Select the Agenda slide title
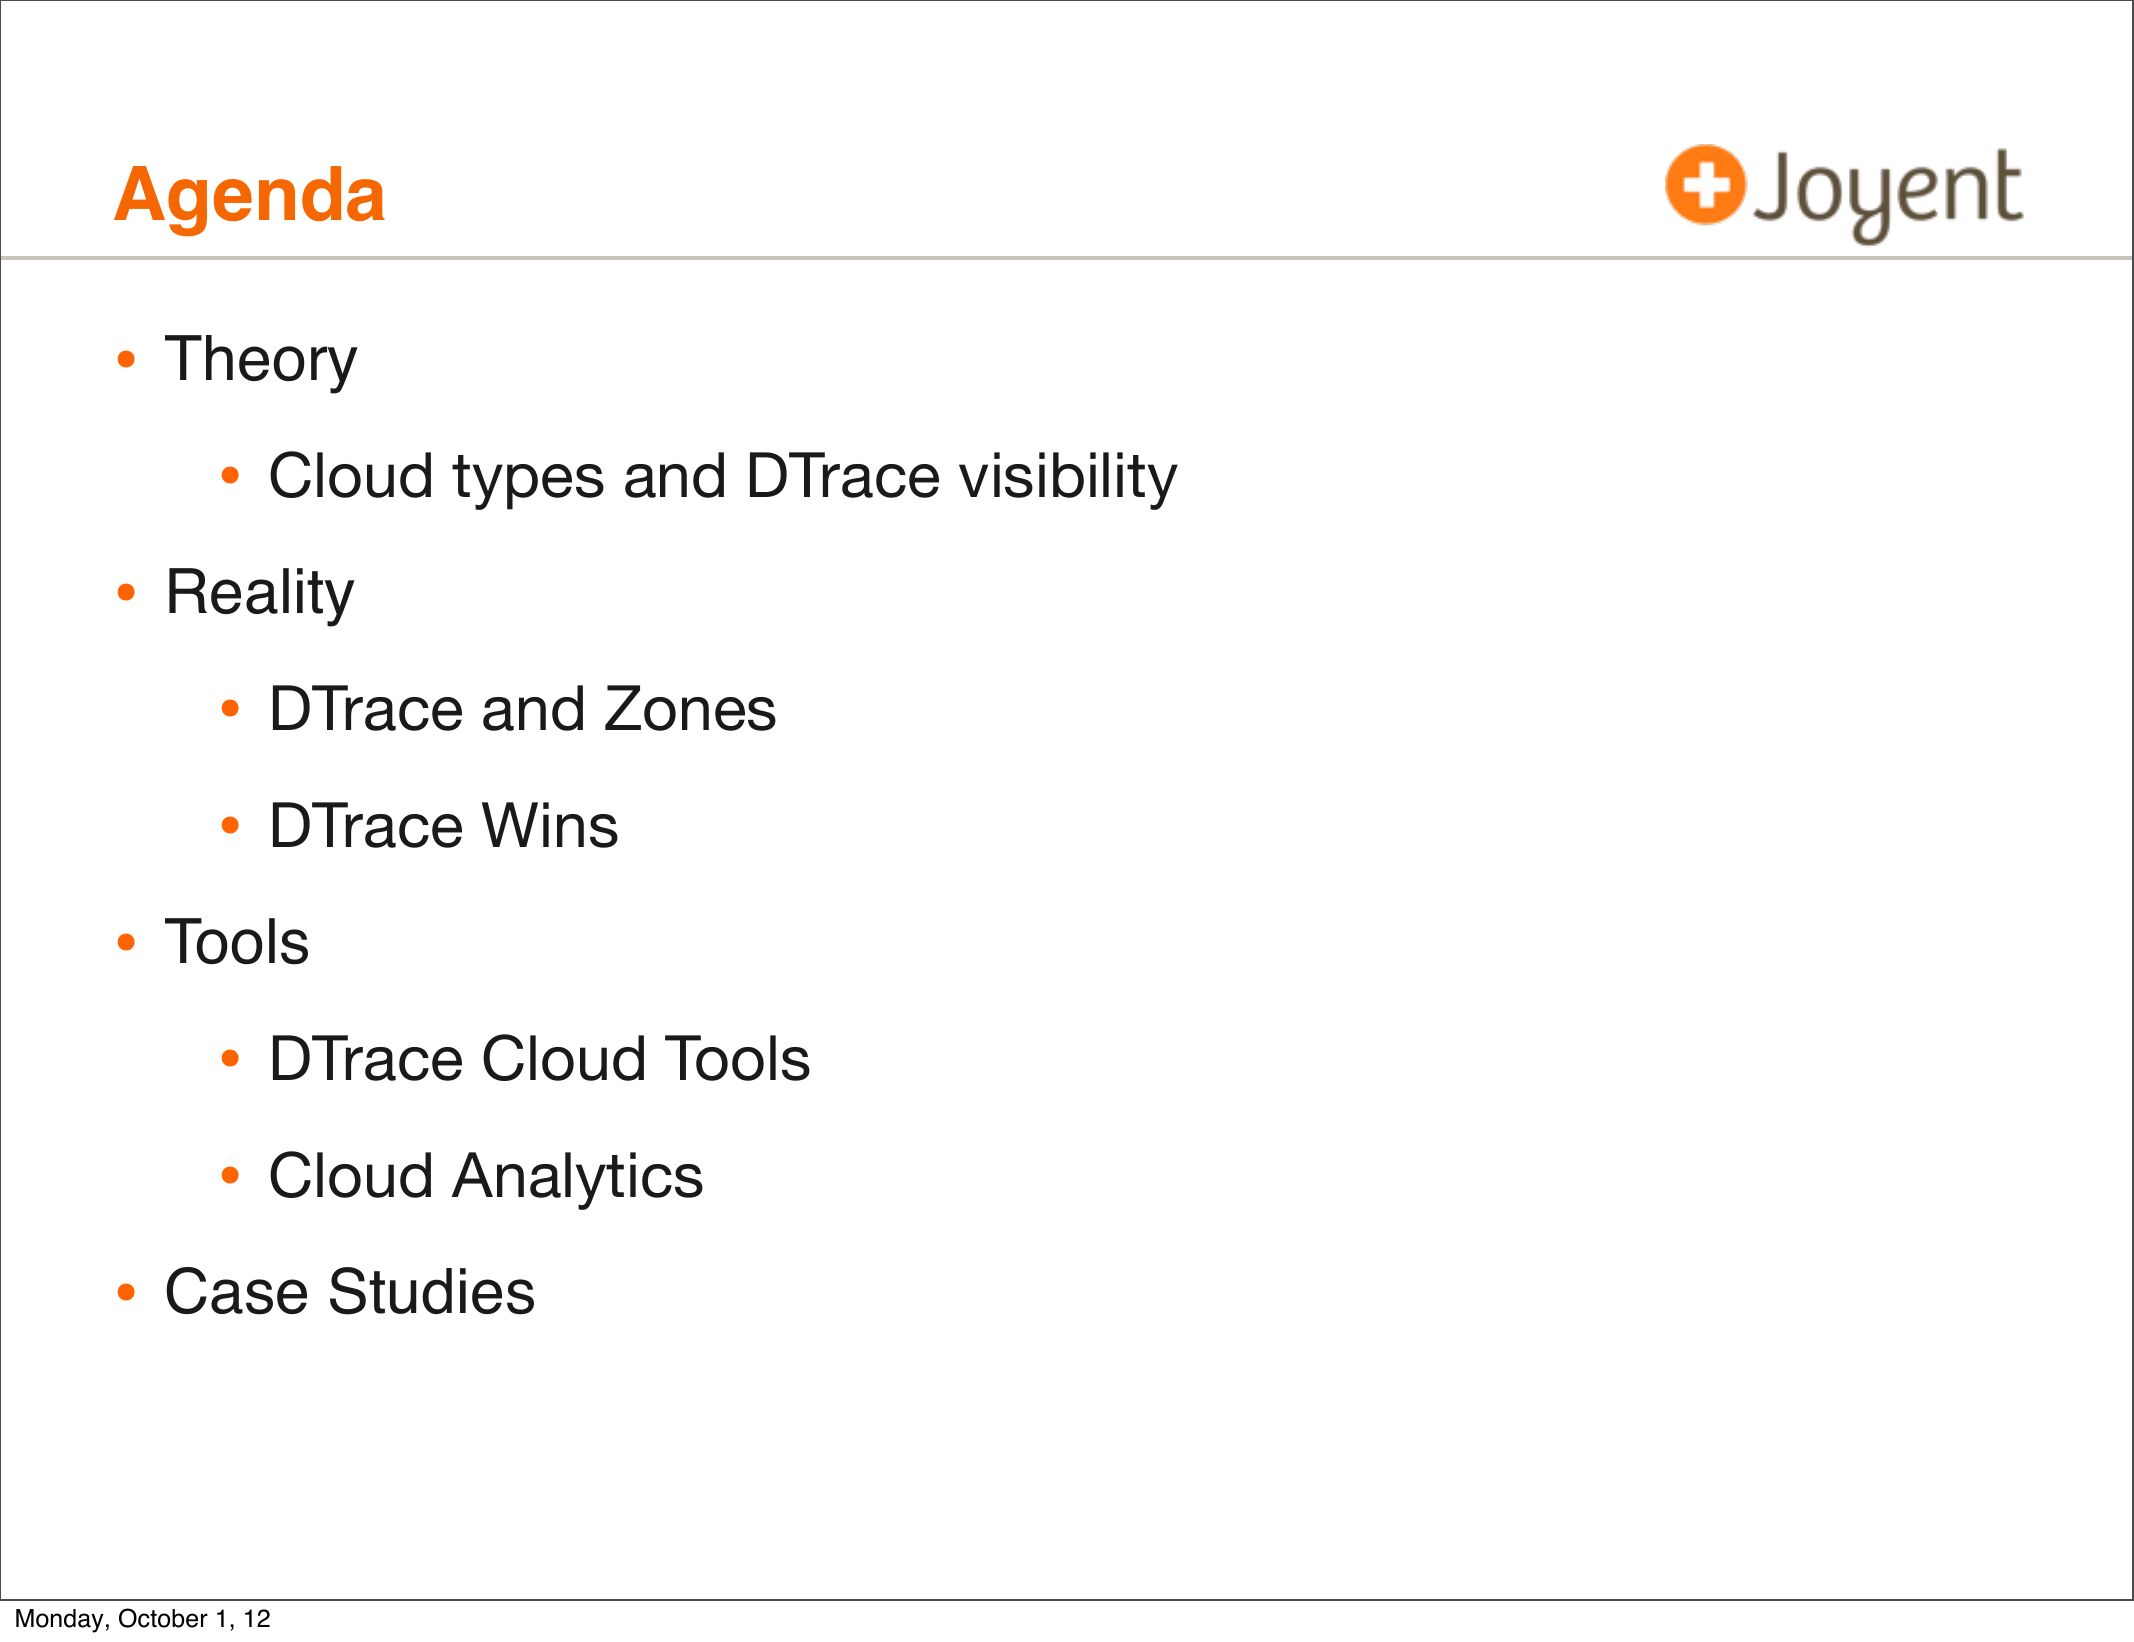The width and height of the screenshot is (2134, 1642). click(250, 195)
